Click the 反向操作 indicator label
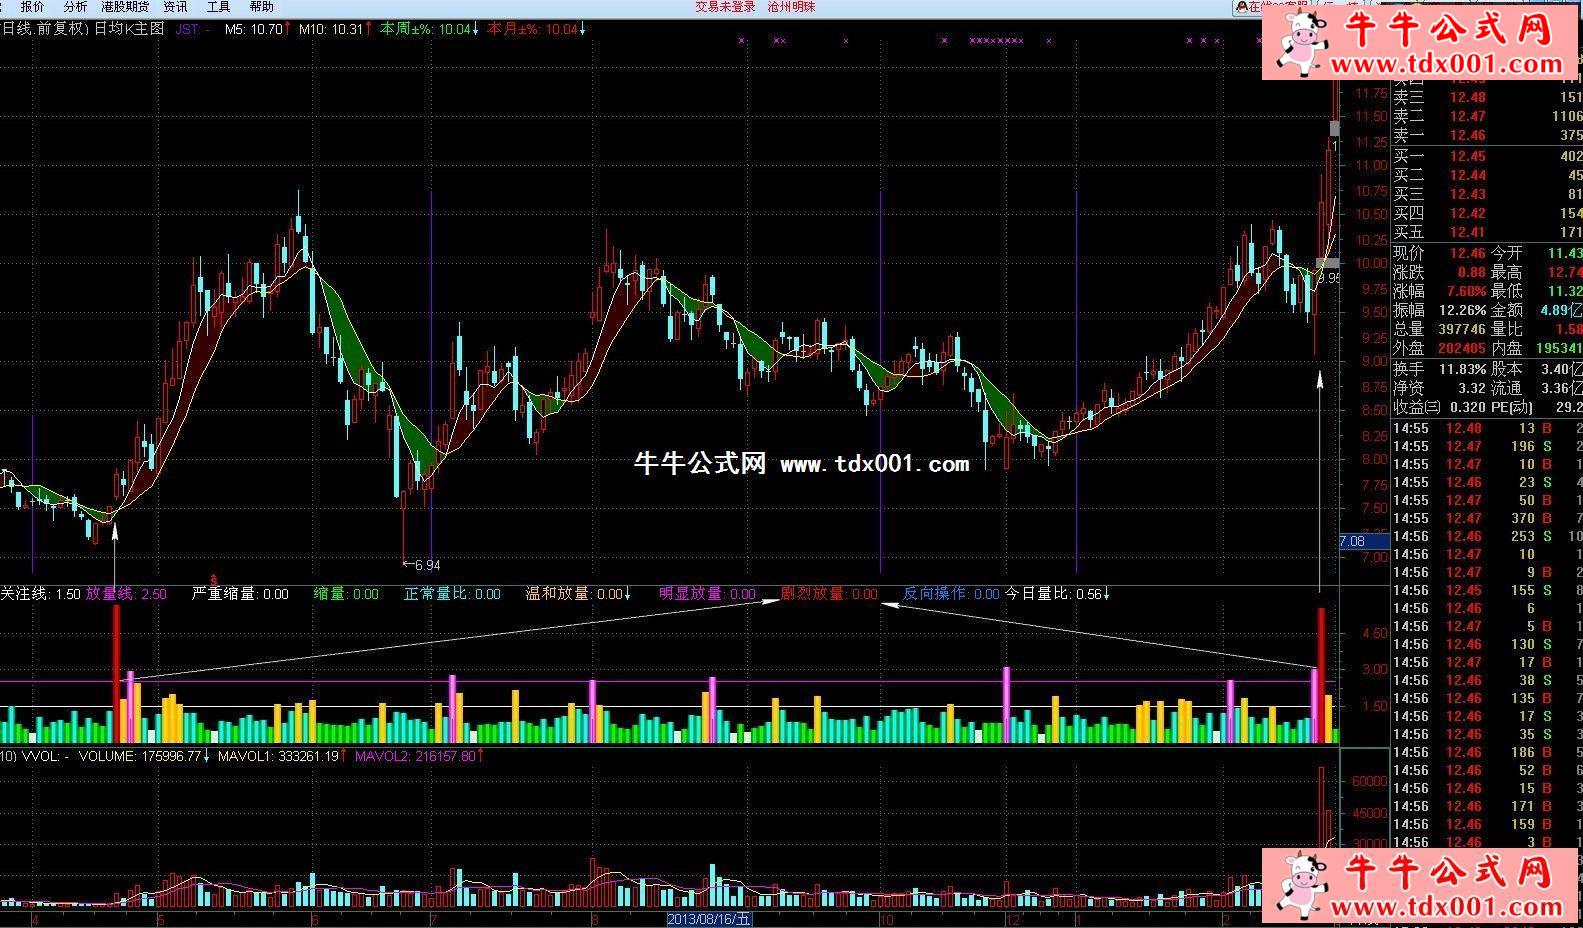The width and height of the screenshot is (1583, 928). click(936, 594)
